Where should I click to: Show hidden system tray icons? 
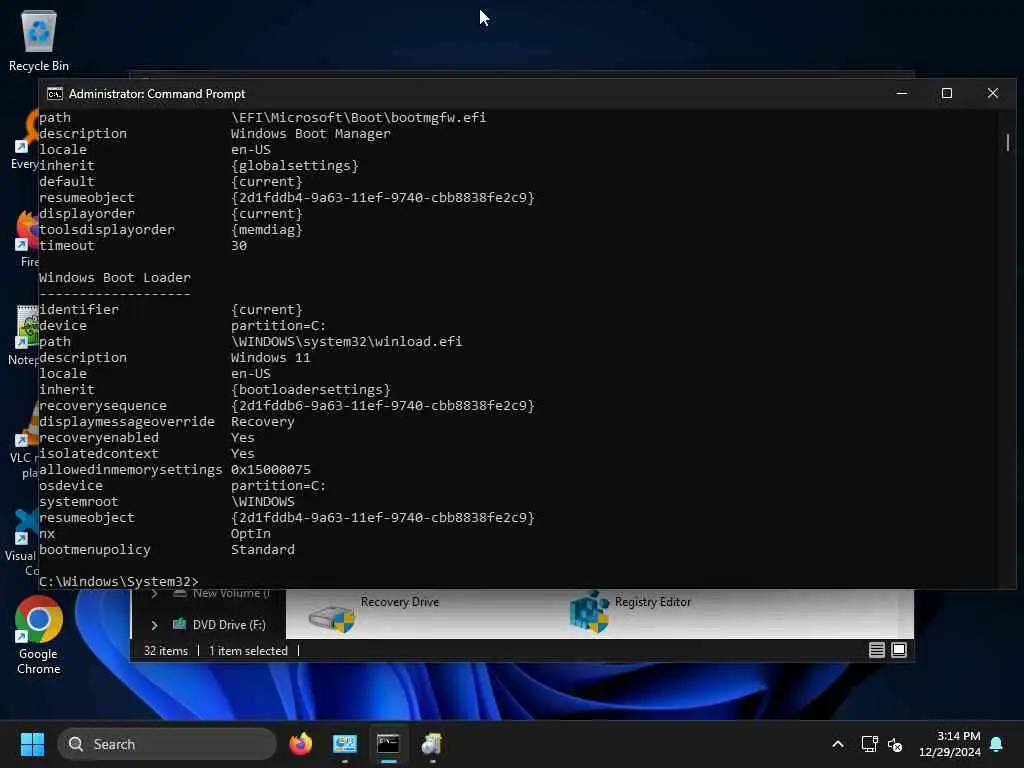[x=838, y=744]
